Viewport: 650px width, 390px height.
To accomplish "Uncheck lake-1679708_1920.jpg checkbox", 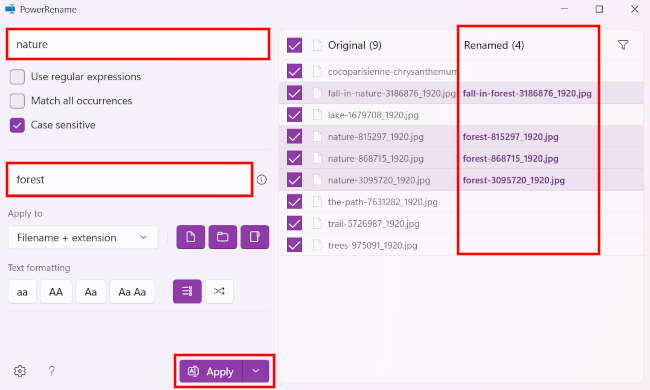I will [x=294, y=114].
